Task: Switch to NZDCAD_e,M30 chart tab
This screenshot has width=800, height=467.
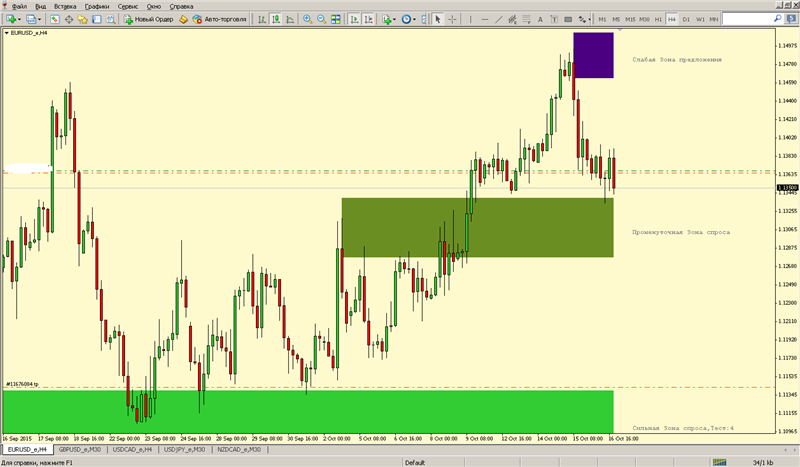Action: coord(239,450)
